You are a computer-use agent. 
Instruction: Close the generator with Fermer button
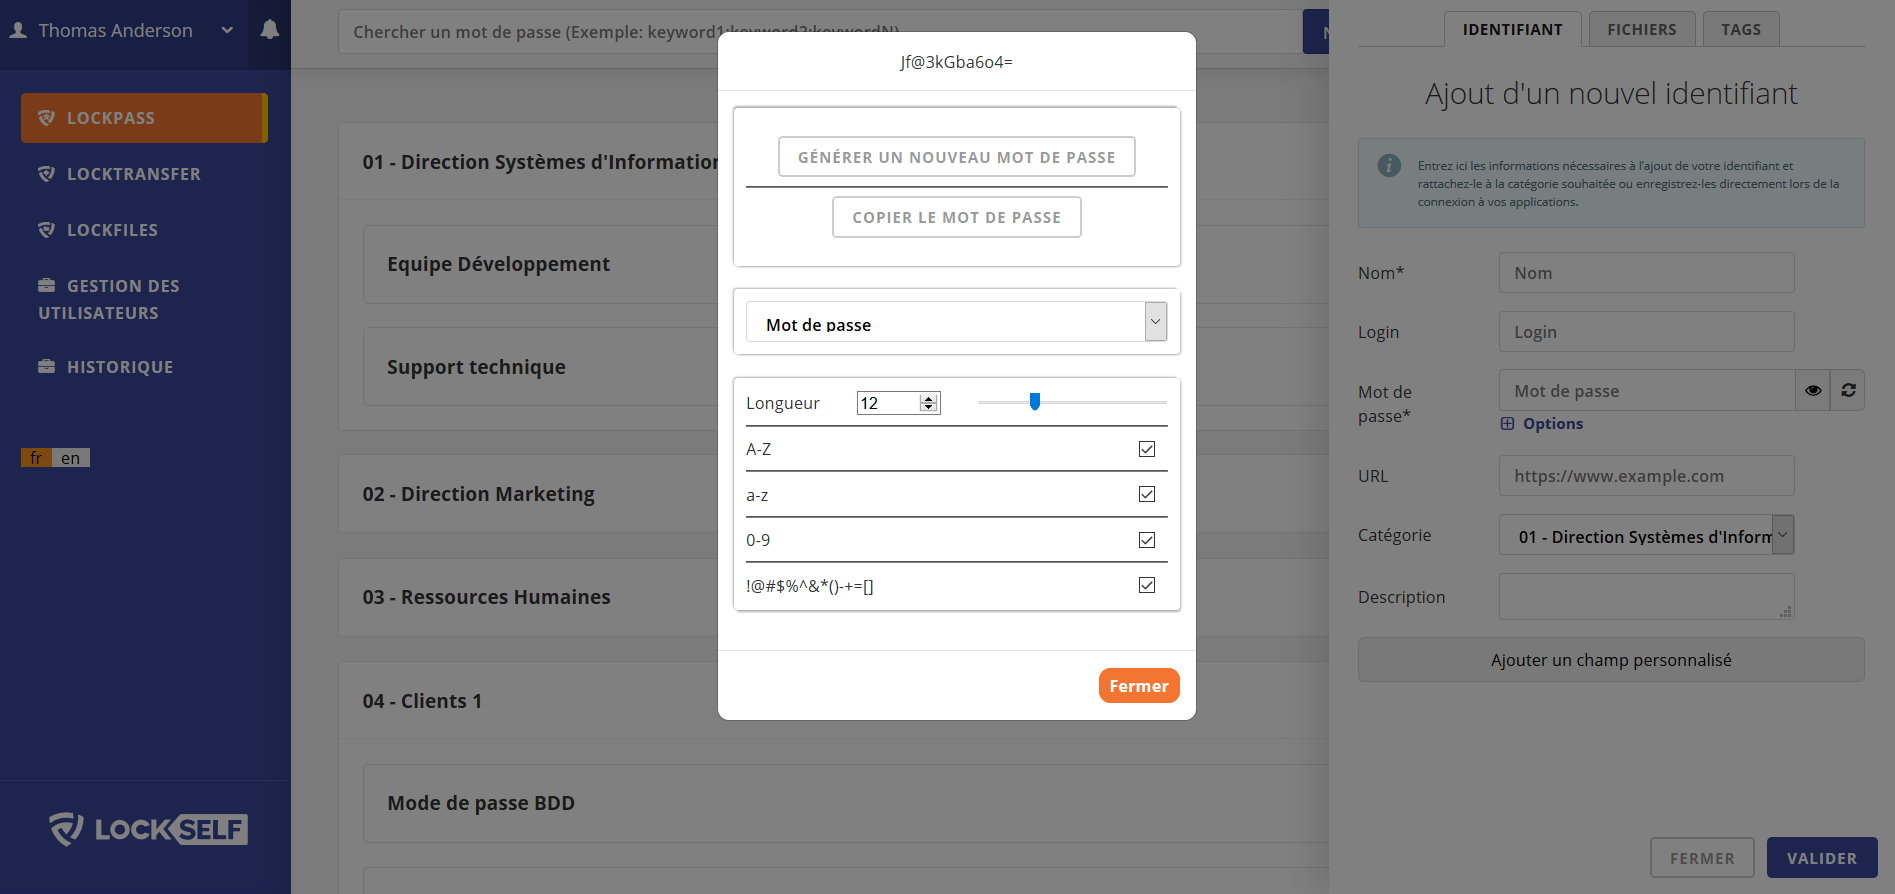1138,686
